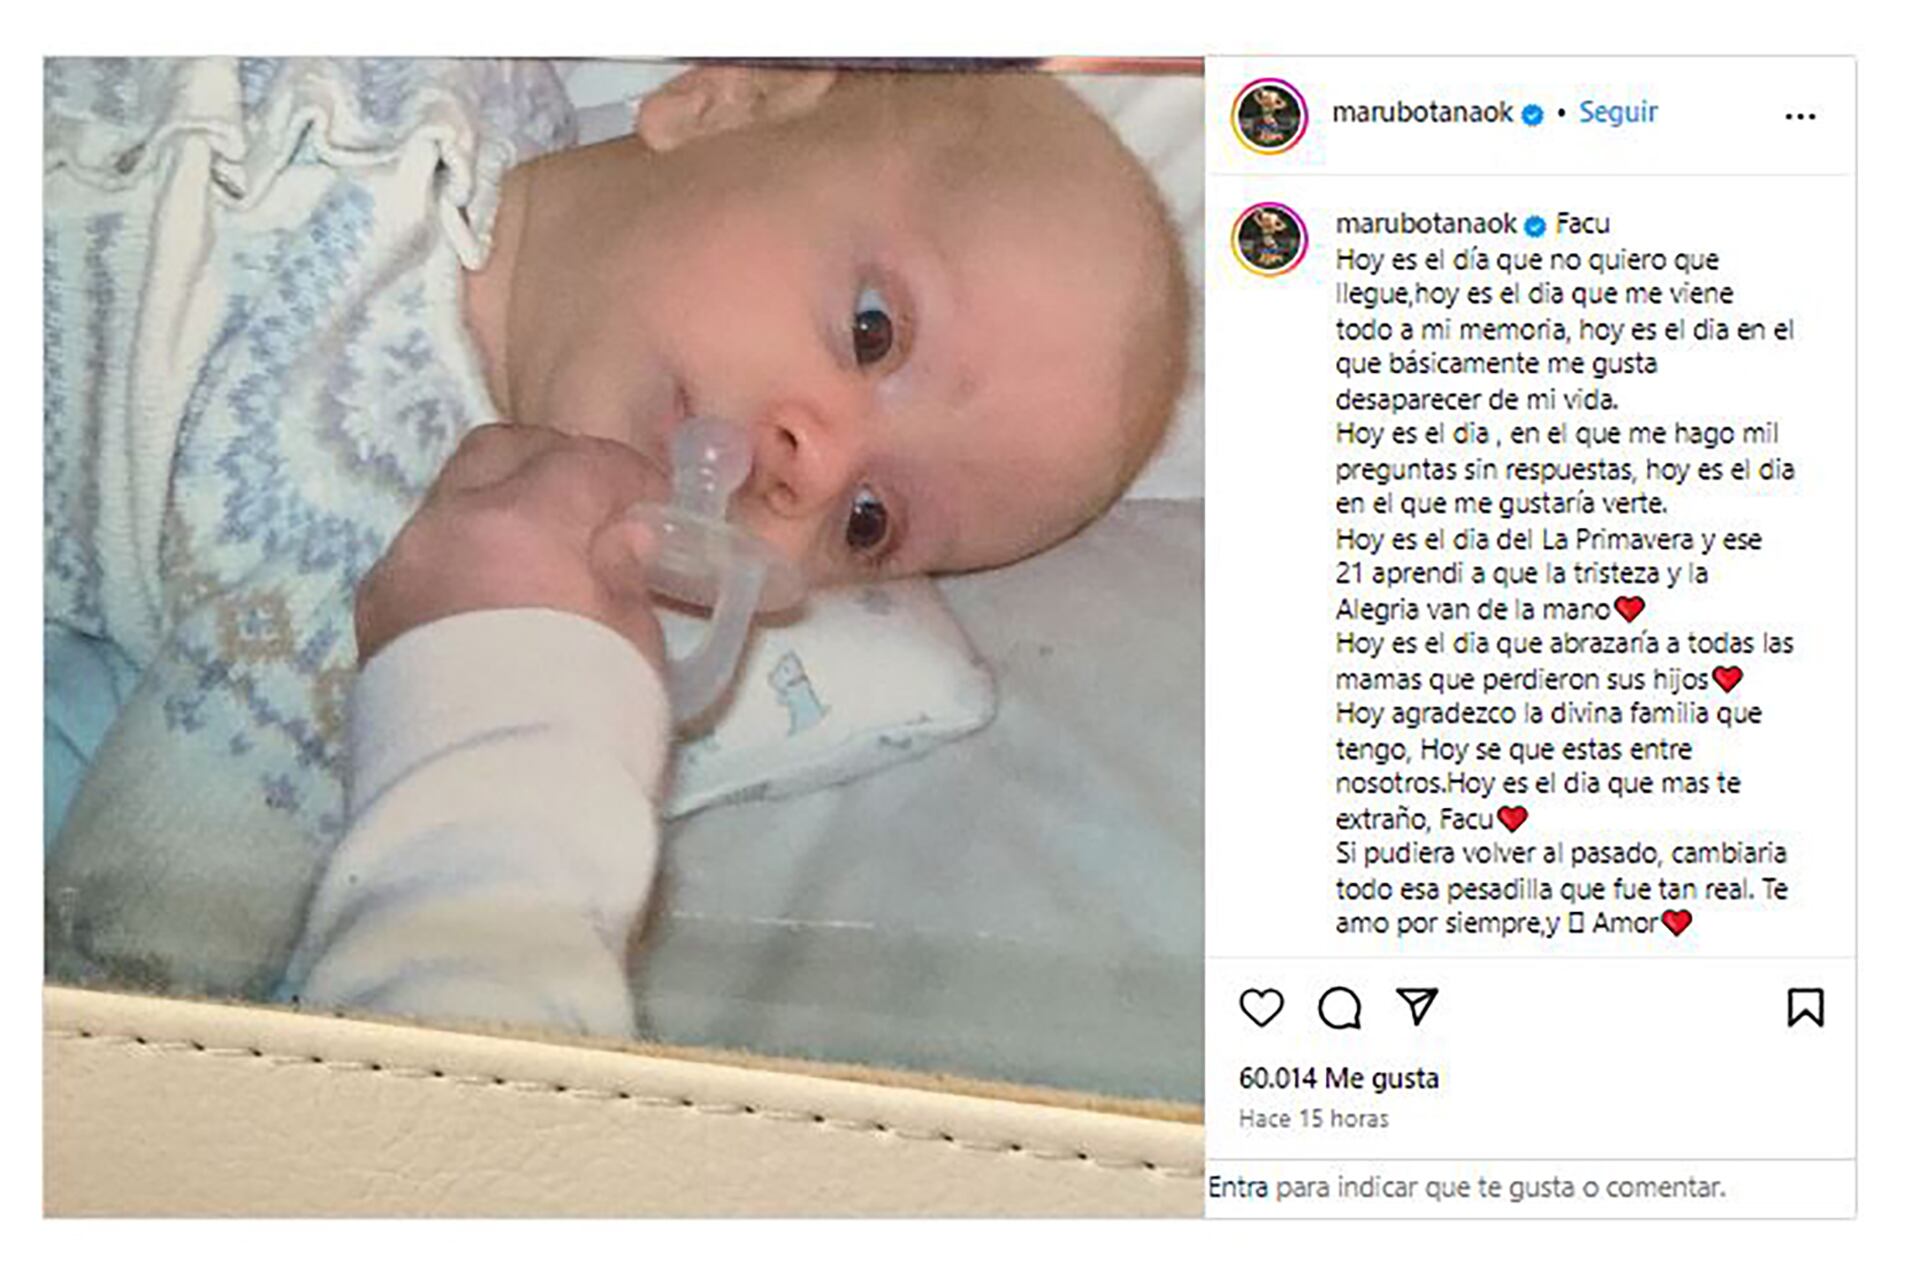This screenshot has width=1920, height=1280.
Task: Click the Hace 15 horas timestamp
Action: point(1313,1119)
